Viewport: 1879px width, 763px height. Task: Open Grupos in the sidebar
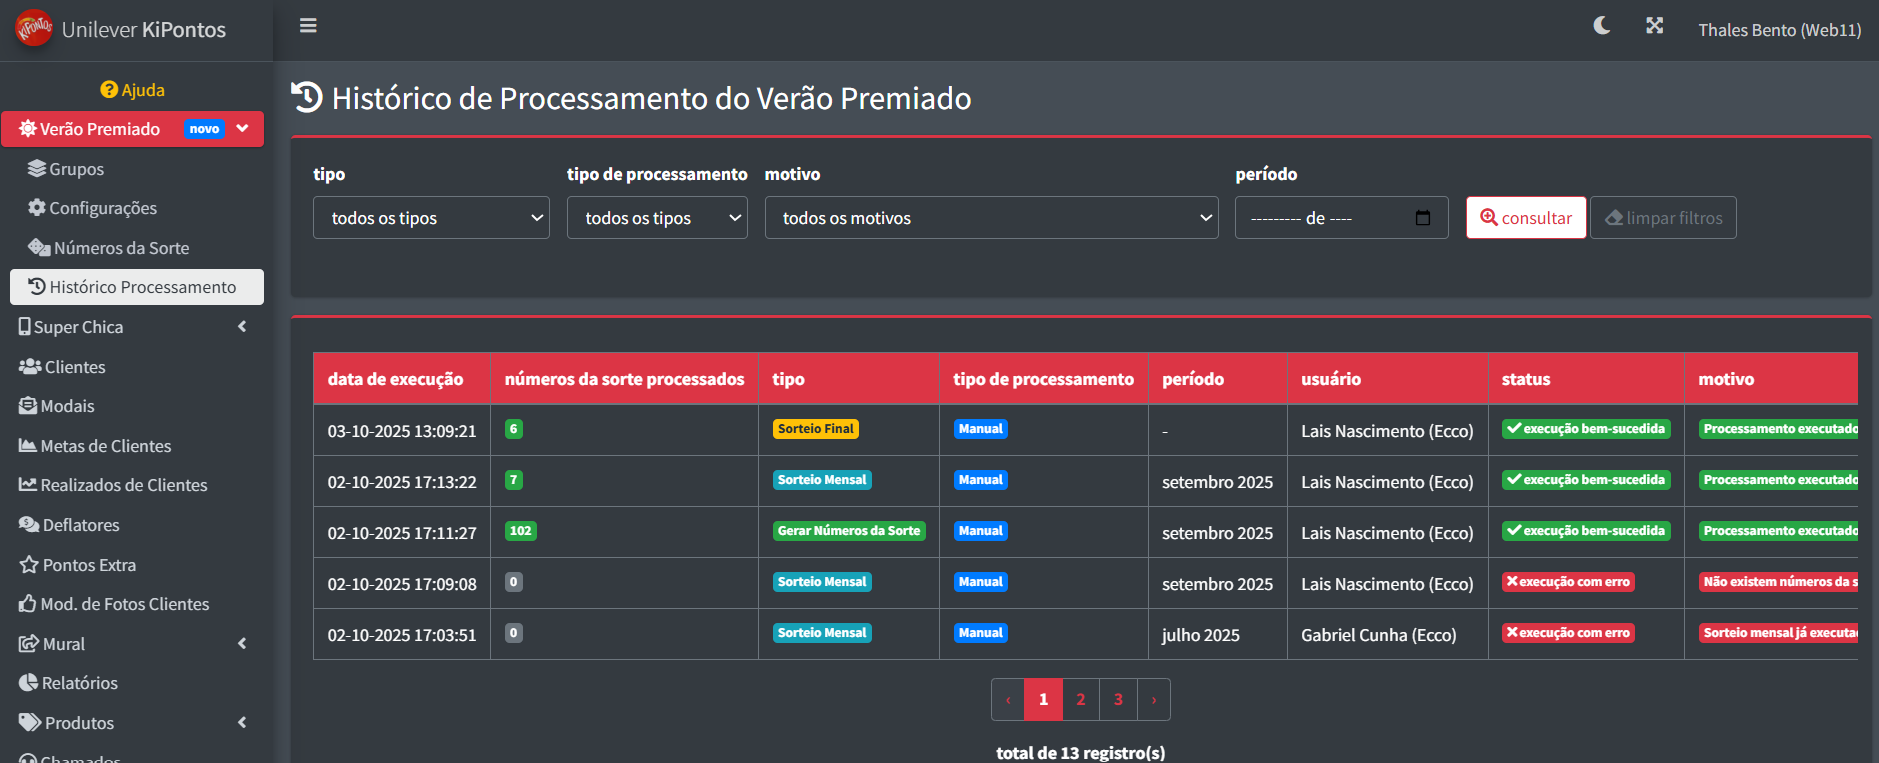tap(76, 169)
